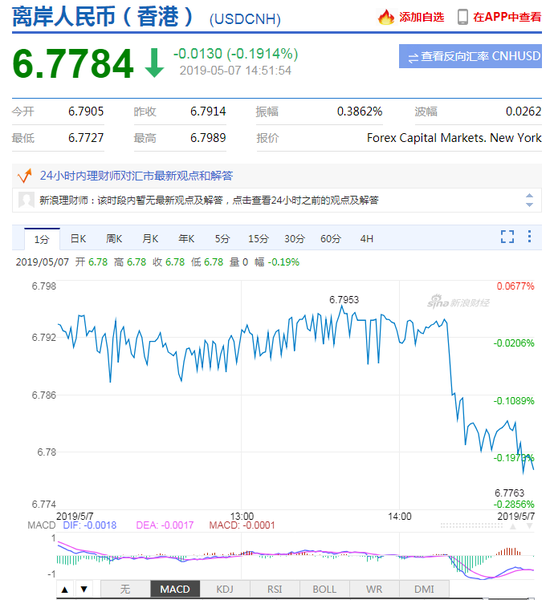The image size is (550, 600).
Task: Click the down arrow of the message scroller
Action: tap(529, 204)
